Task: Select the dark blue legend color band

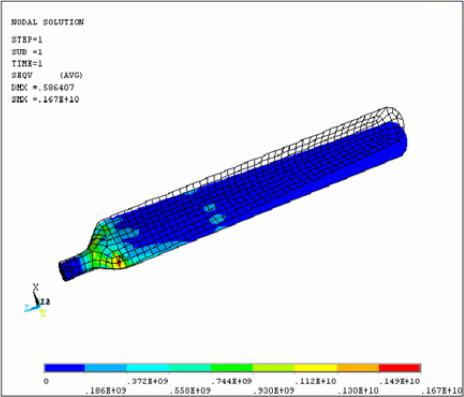Action: click(65, 368)
